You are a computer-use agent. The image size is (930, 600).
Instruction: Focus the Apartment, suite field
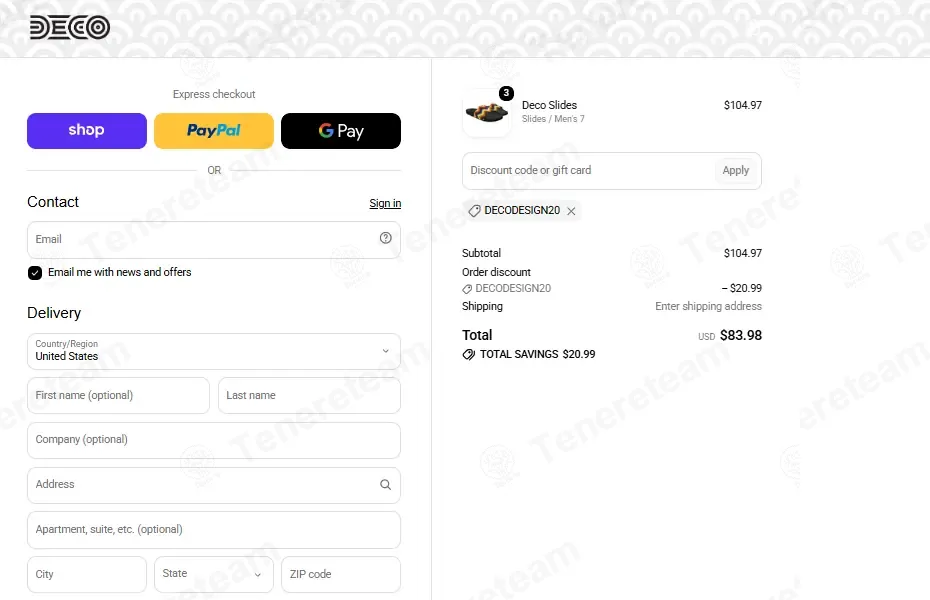pos(214,529)
